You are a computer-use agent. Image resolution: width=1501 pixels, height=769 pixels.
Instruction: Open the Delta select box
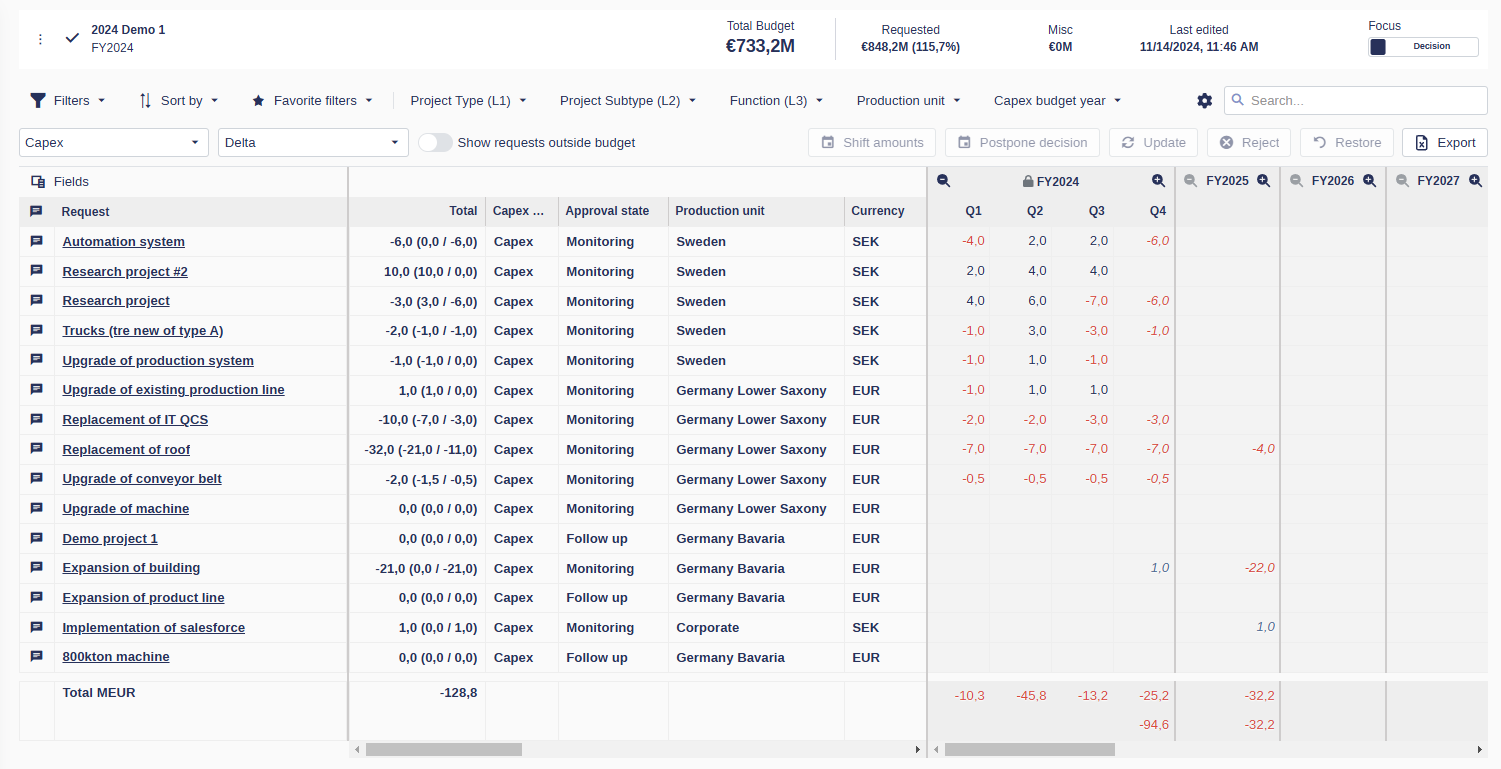(x=313, y=142)
